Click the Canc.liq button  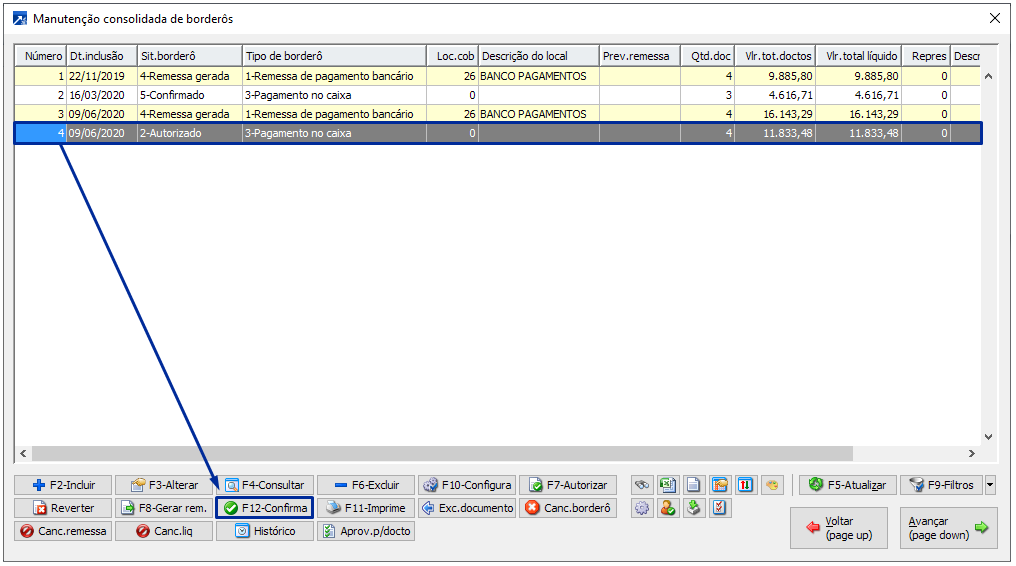pyautogui.click(x=164, y=531)
